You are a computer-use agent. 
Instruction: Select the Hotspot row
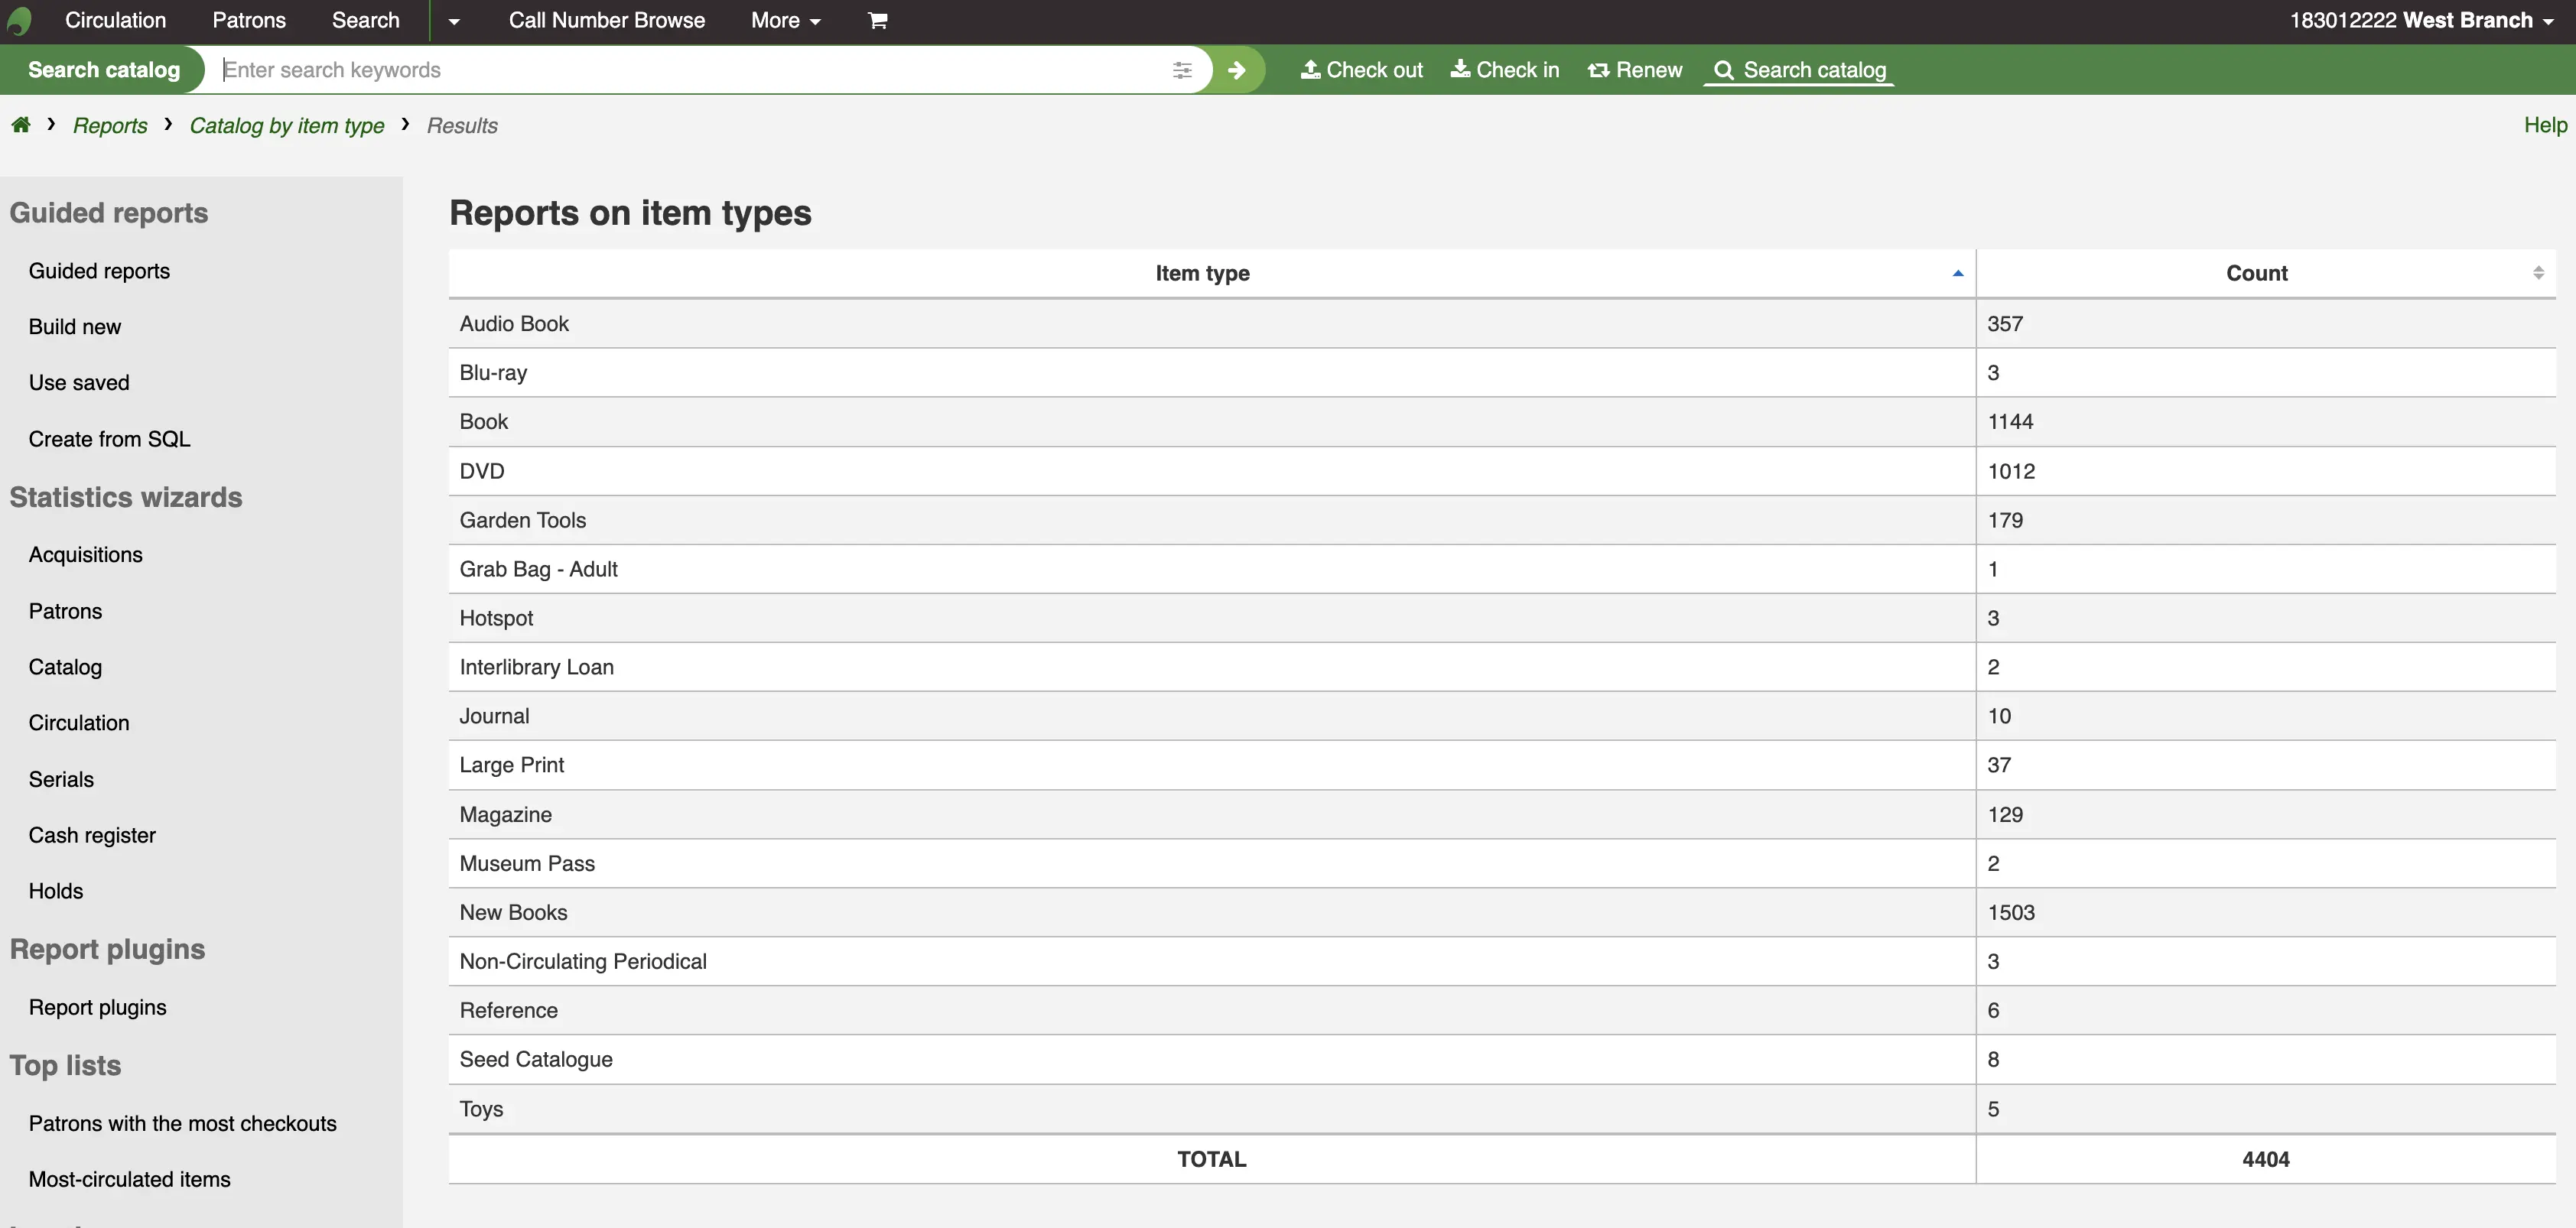point(1502,618)
